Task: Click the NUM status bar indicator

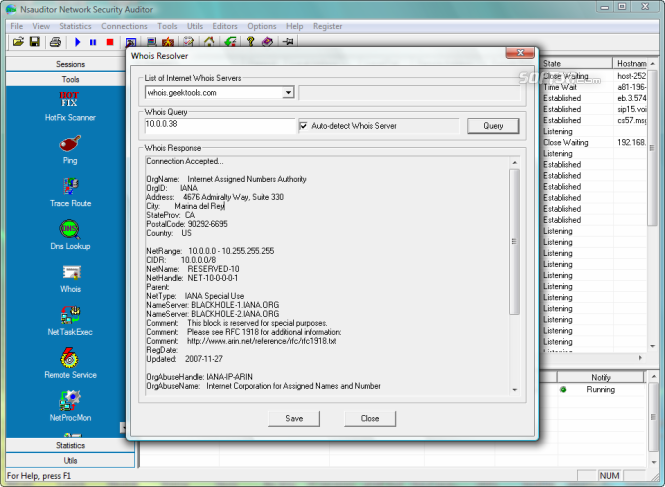Action: pos(609,476)
